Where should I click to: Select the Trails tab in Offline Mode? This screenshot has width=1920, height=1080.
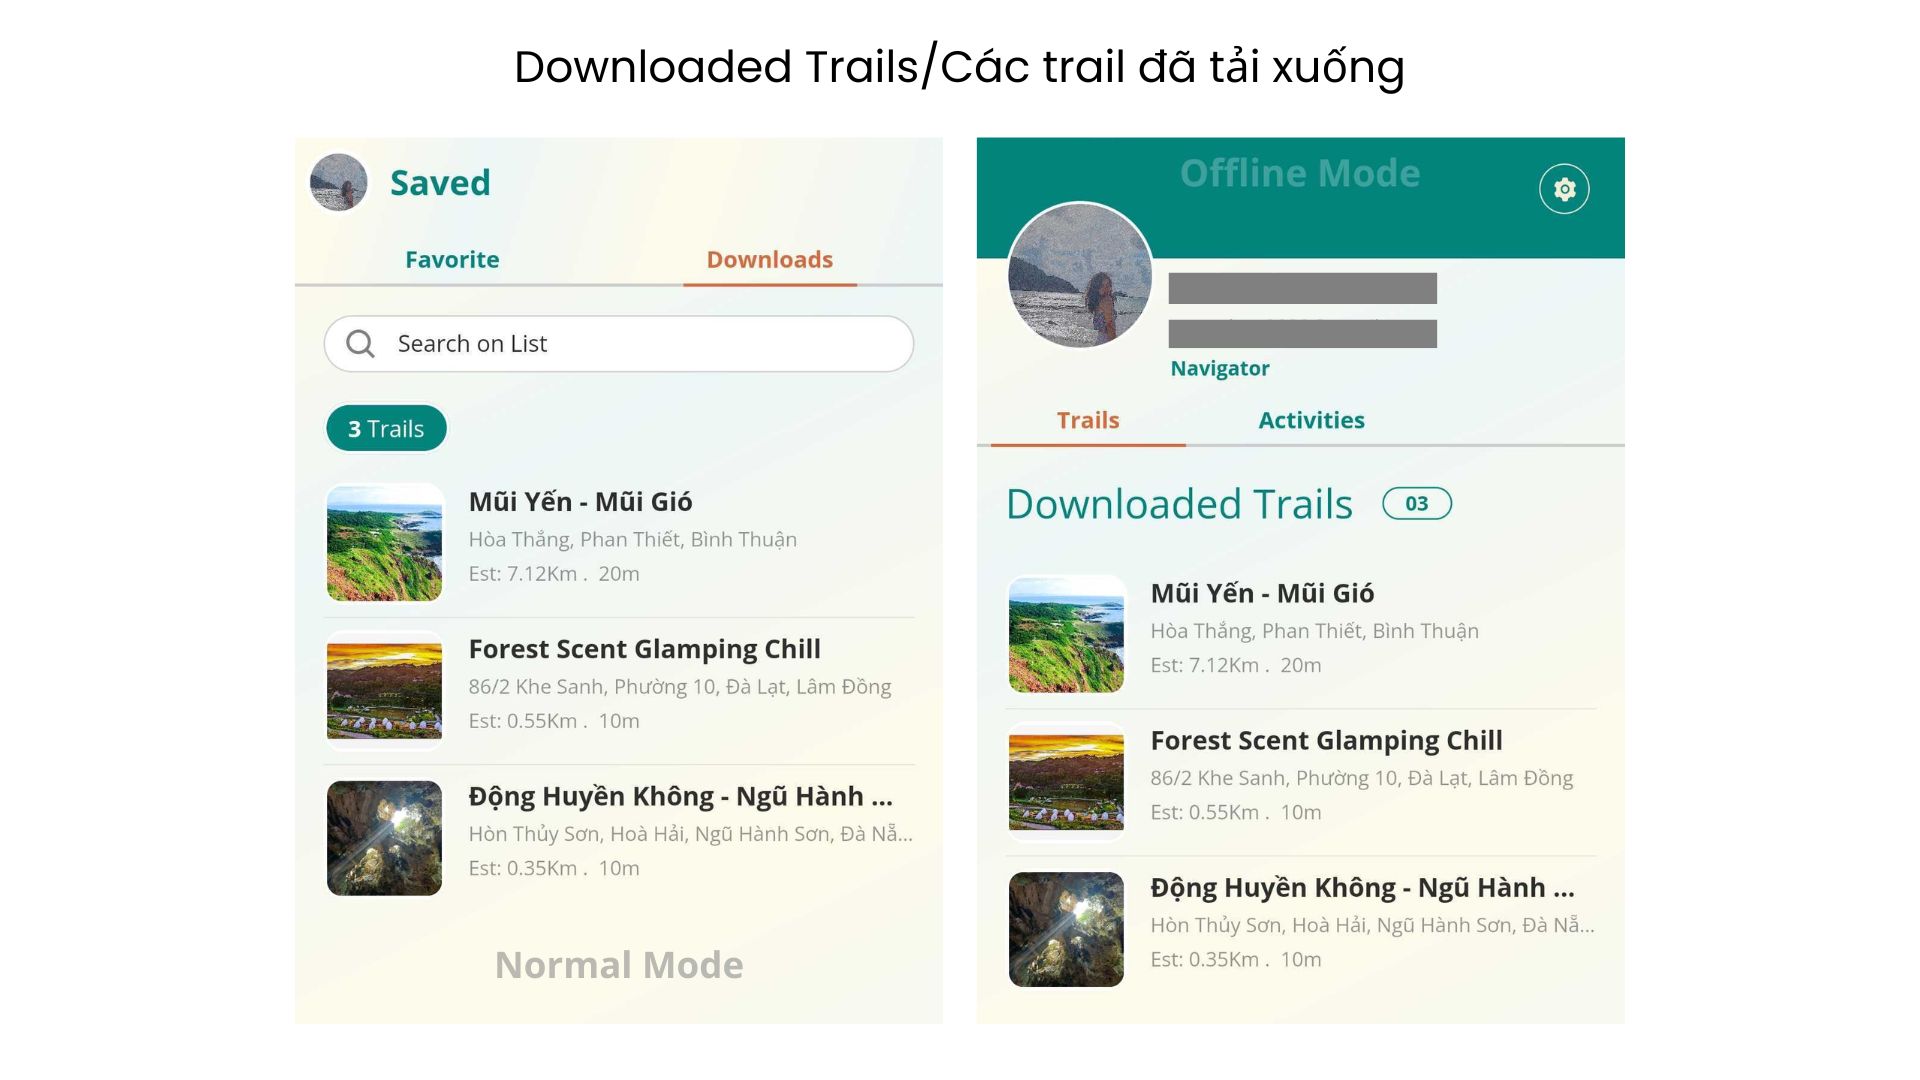point(1087,419)
